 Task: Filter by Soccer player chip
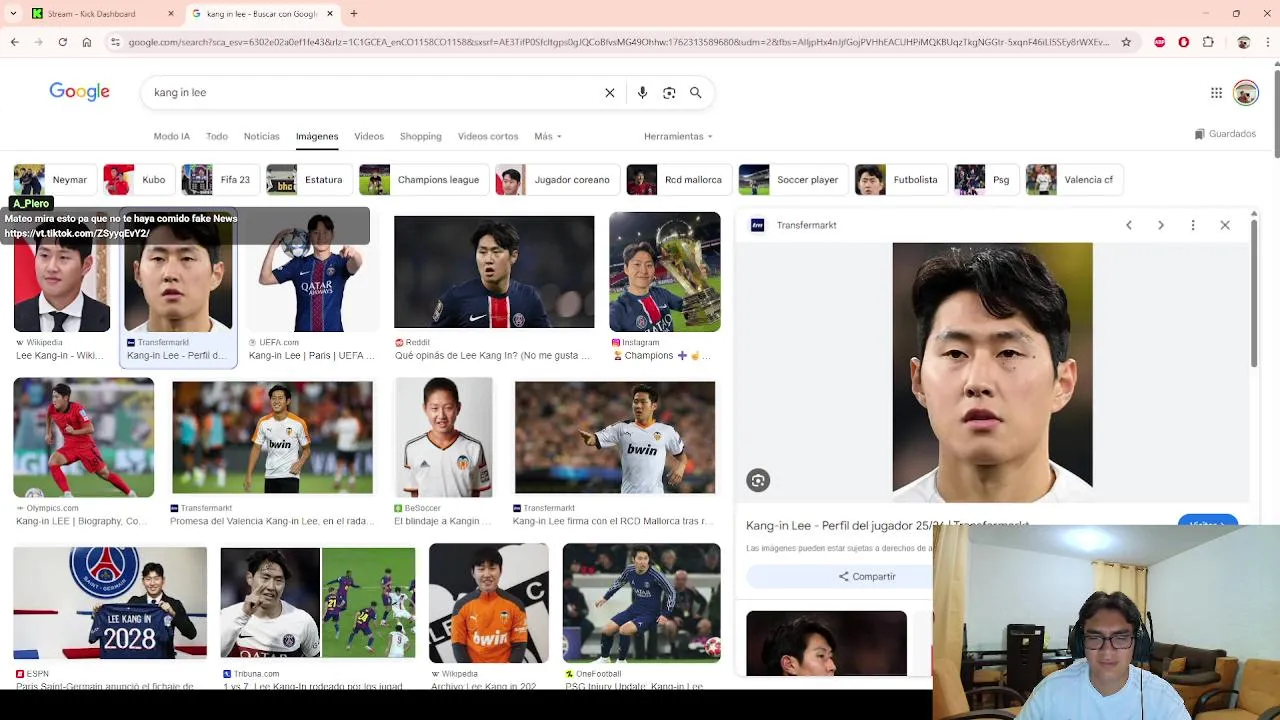[792, 180]
